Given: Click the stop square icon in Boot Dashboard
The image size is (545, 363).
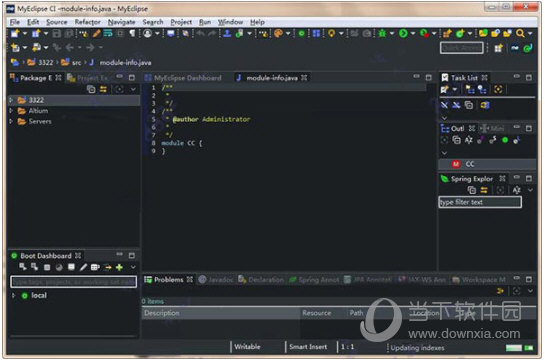Looking at the screenshot, I should tap(47, 267).
